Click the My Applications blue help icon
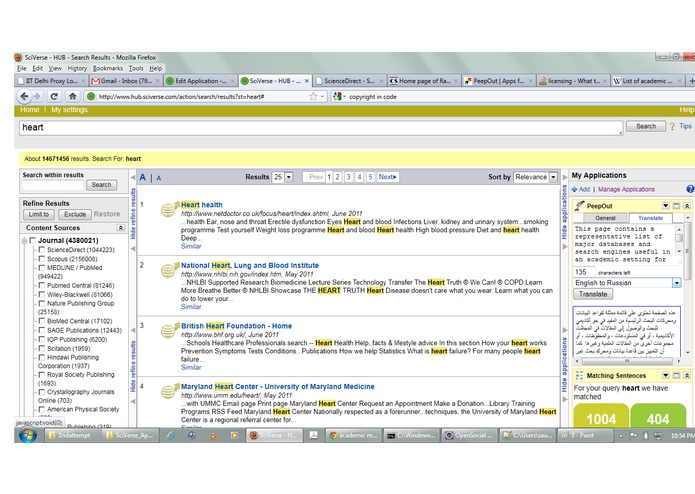Screen dimensions: 695x494 [690, 189]
